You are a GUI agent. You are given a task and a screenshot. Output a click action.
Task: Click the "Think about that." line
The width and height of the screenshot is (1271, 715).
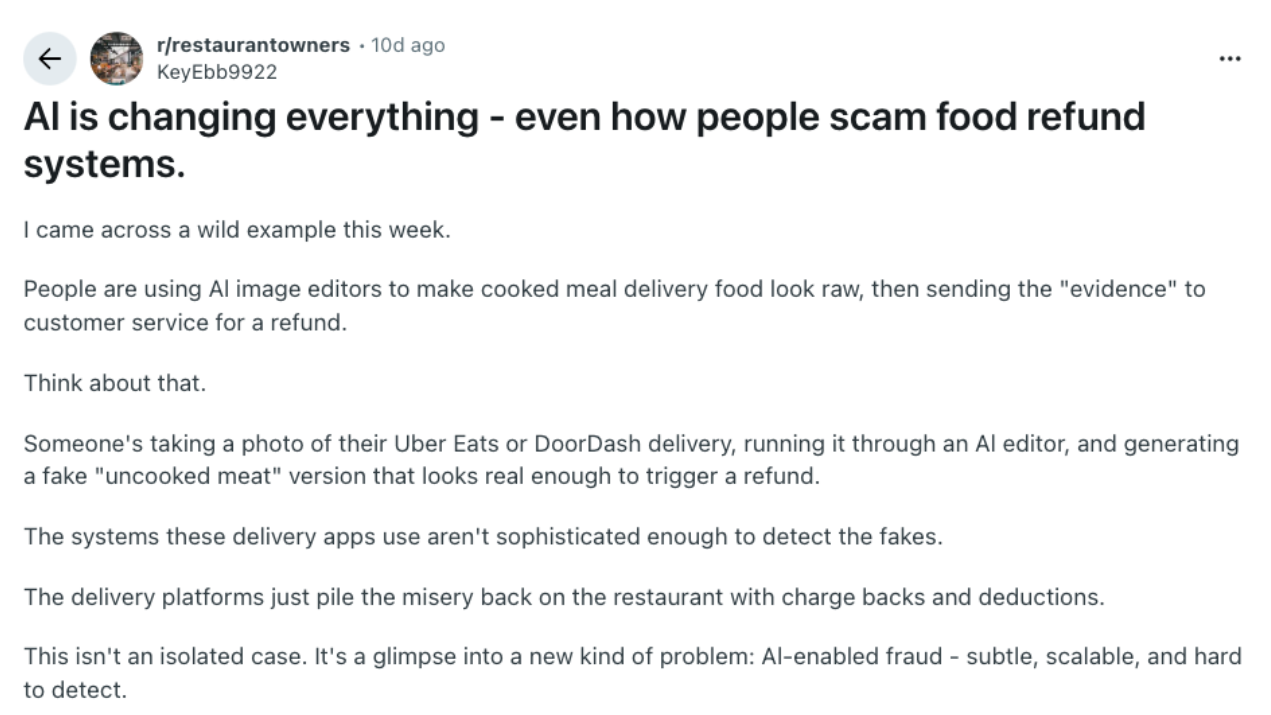pos(114,383)
